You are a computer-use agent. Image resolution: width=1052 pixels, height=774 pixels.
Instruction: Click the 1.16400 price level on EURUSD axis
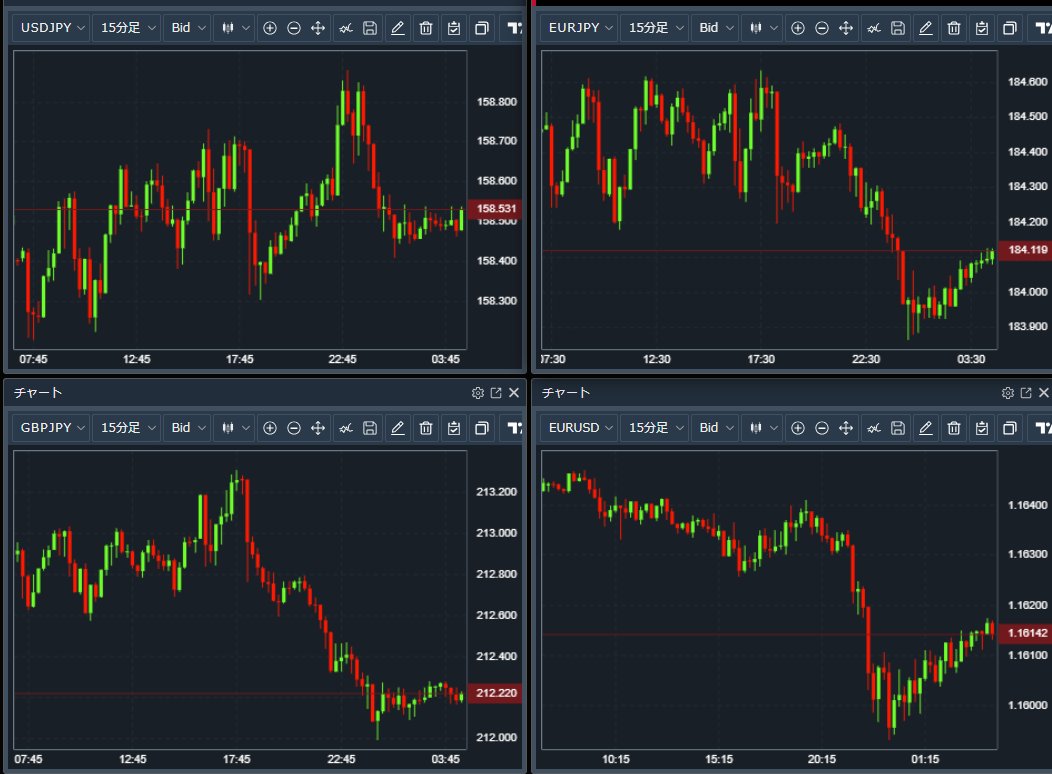[x=1027, y=505]
